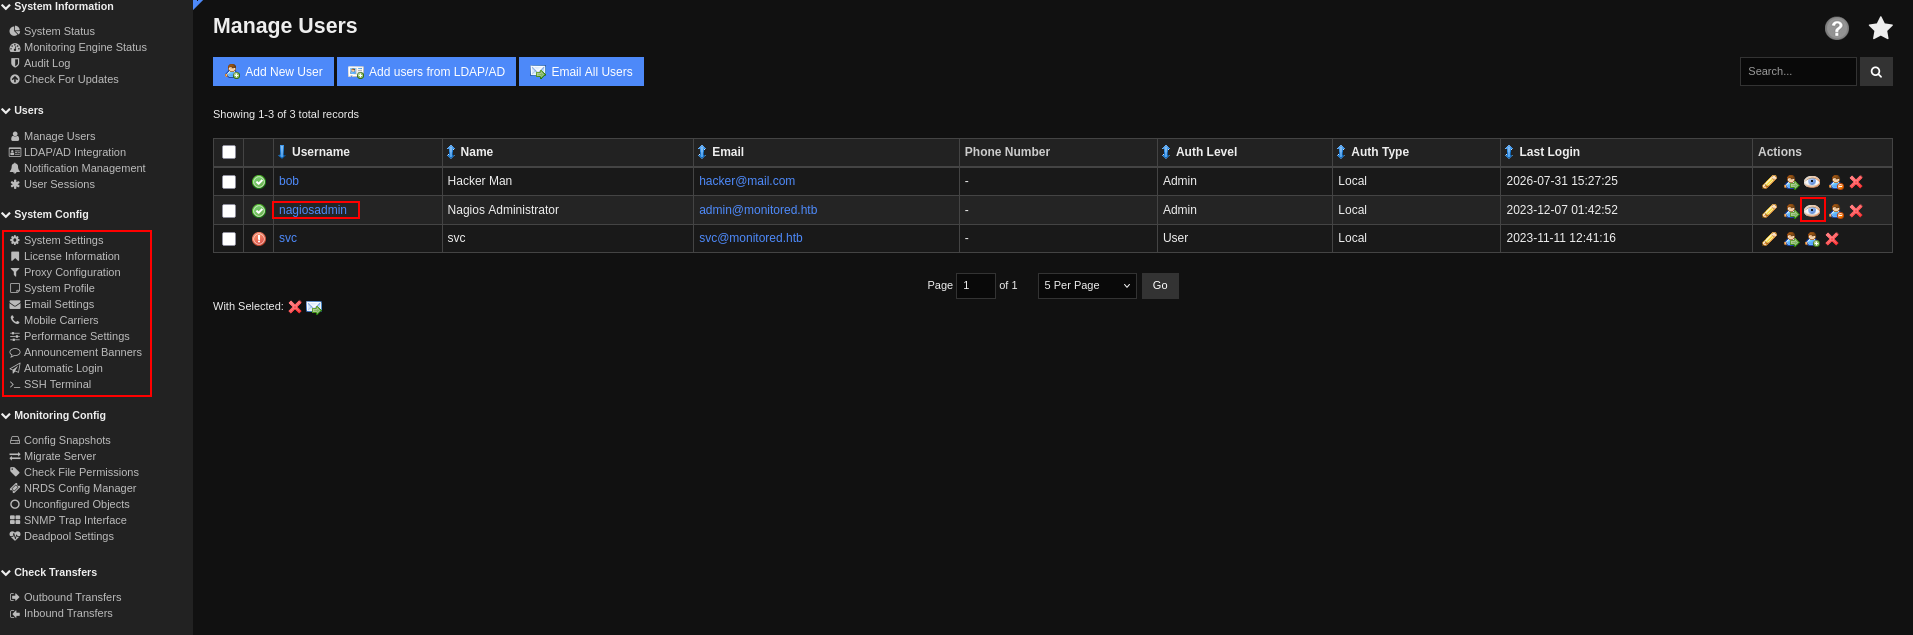This screenshot has width=1913, height=635.
Task: Click the magnifier search button
Action: (1876, 71)
